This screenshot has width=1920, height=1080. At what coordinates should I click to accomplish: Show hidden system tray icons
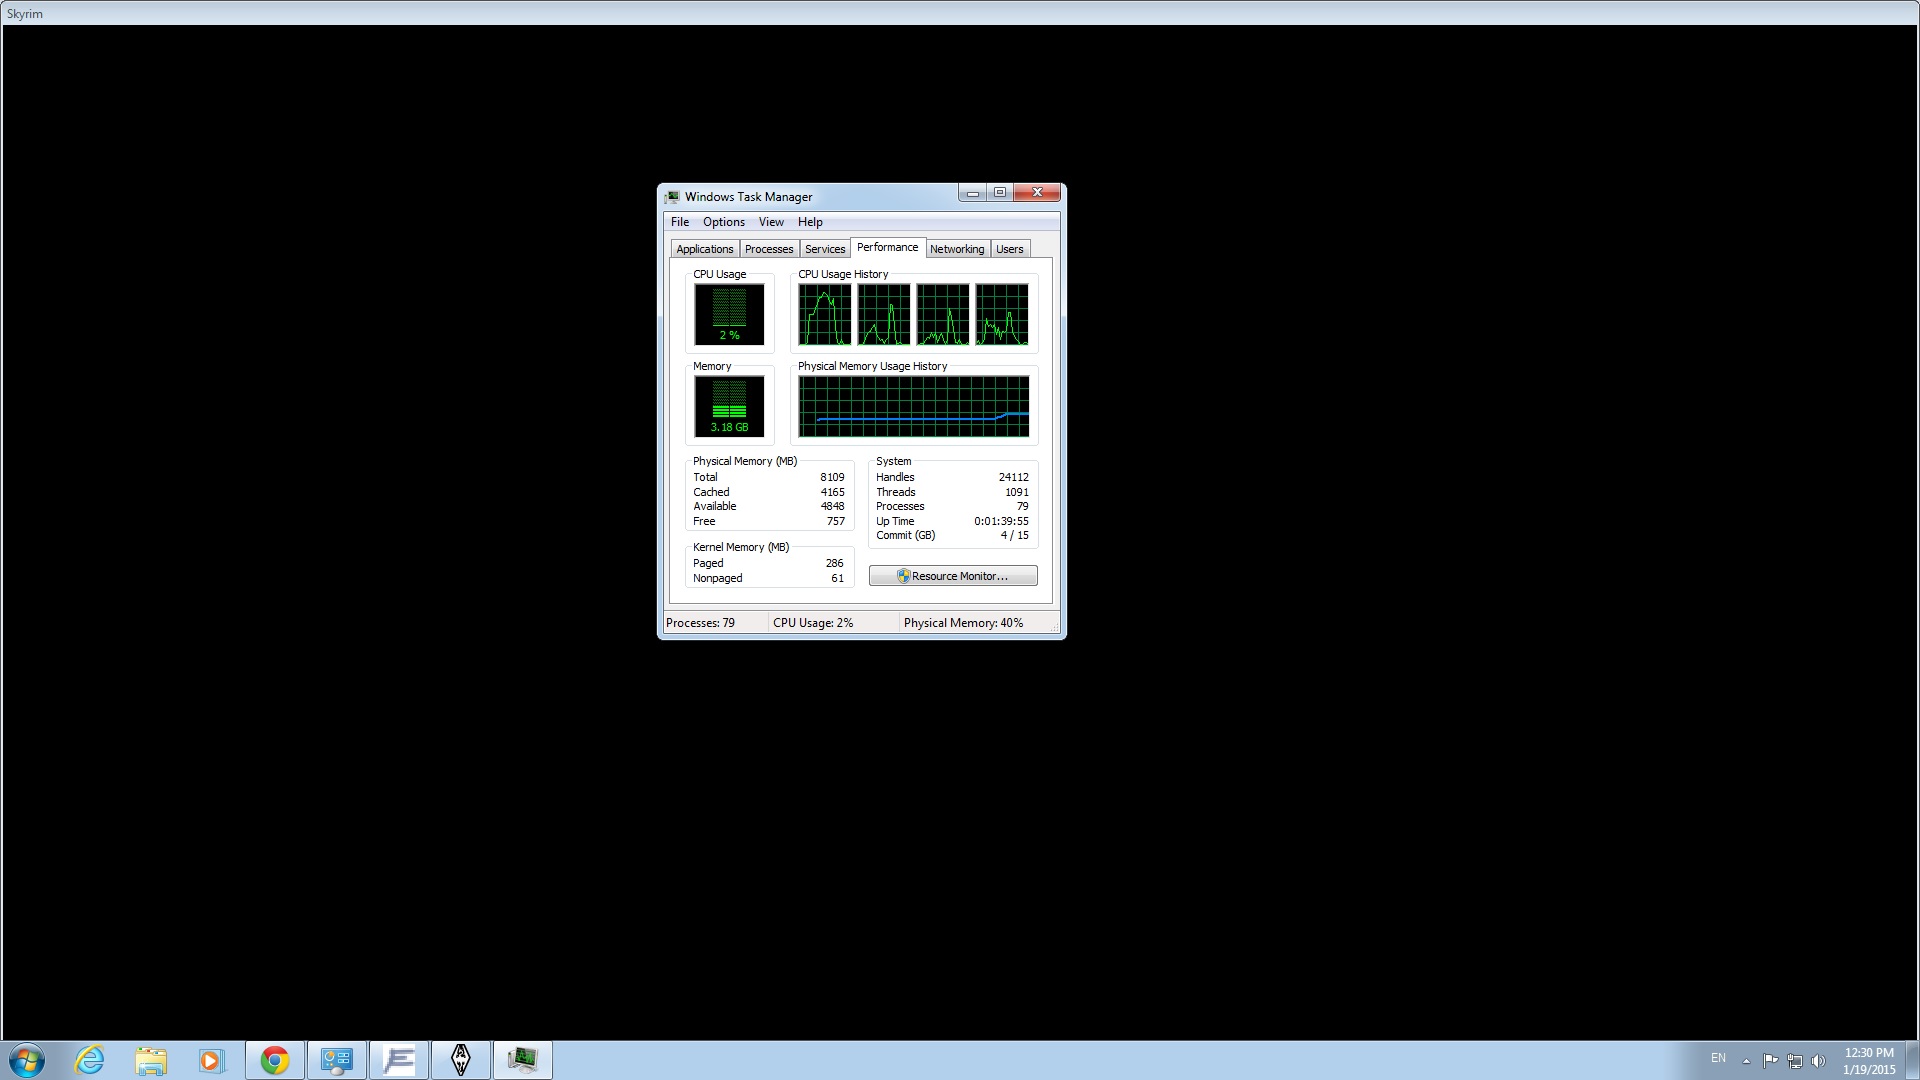[1746, 1061]
